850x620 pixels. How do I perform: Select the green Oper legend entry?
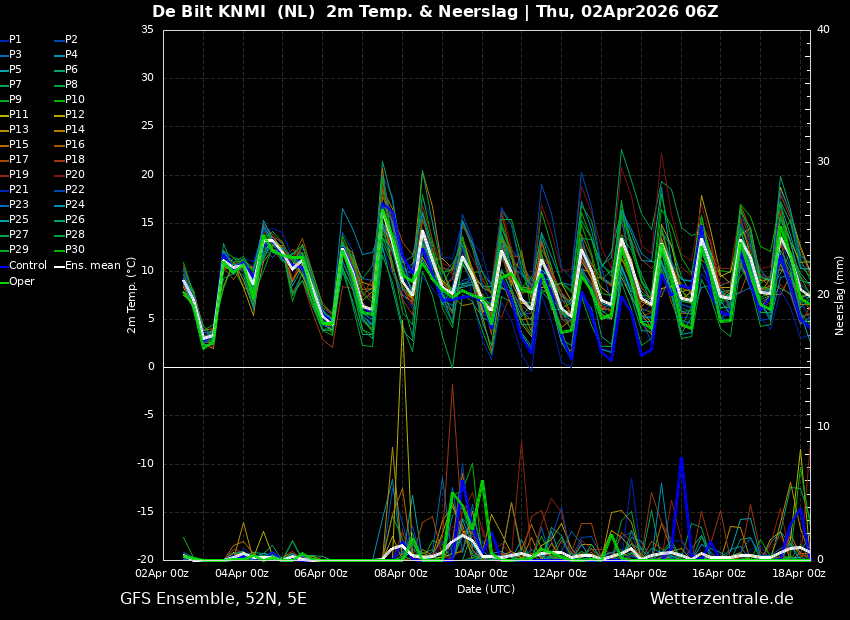(22, 282)
